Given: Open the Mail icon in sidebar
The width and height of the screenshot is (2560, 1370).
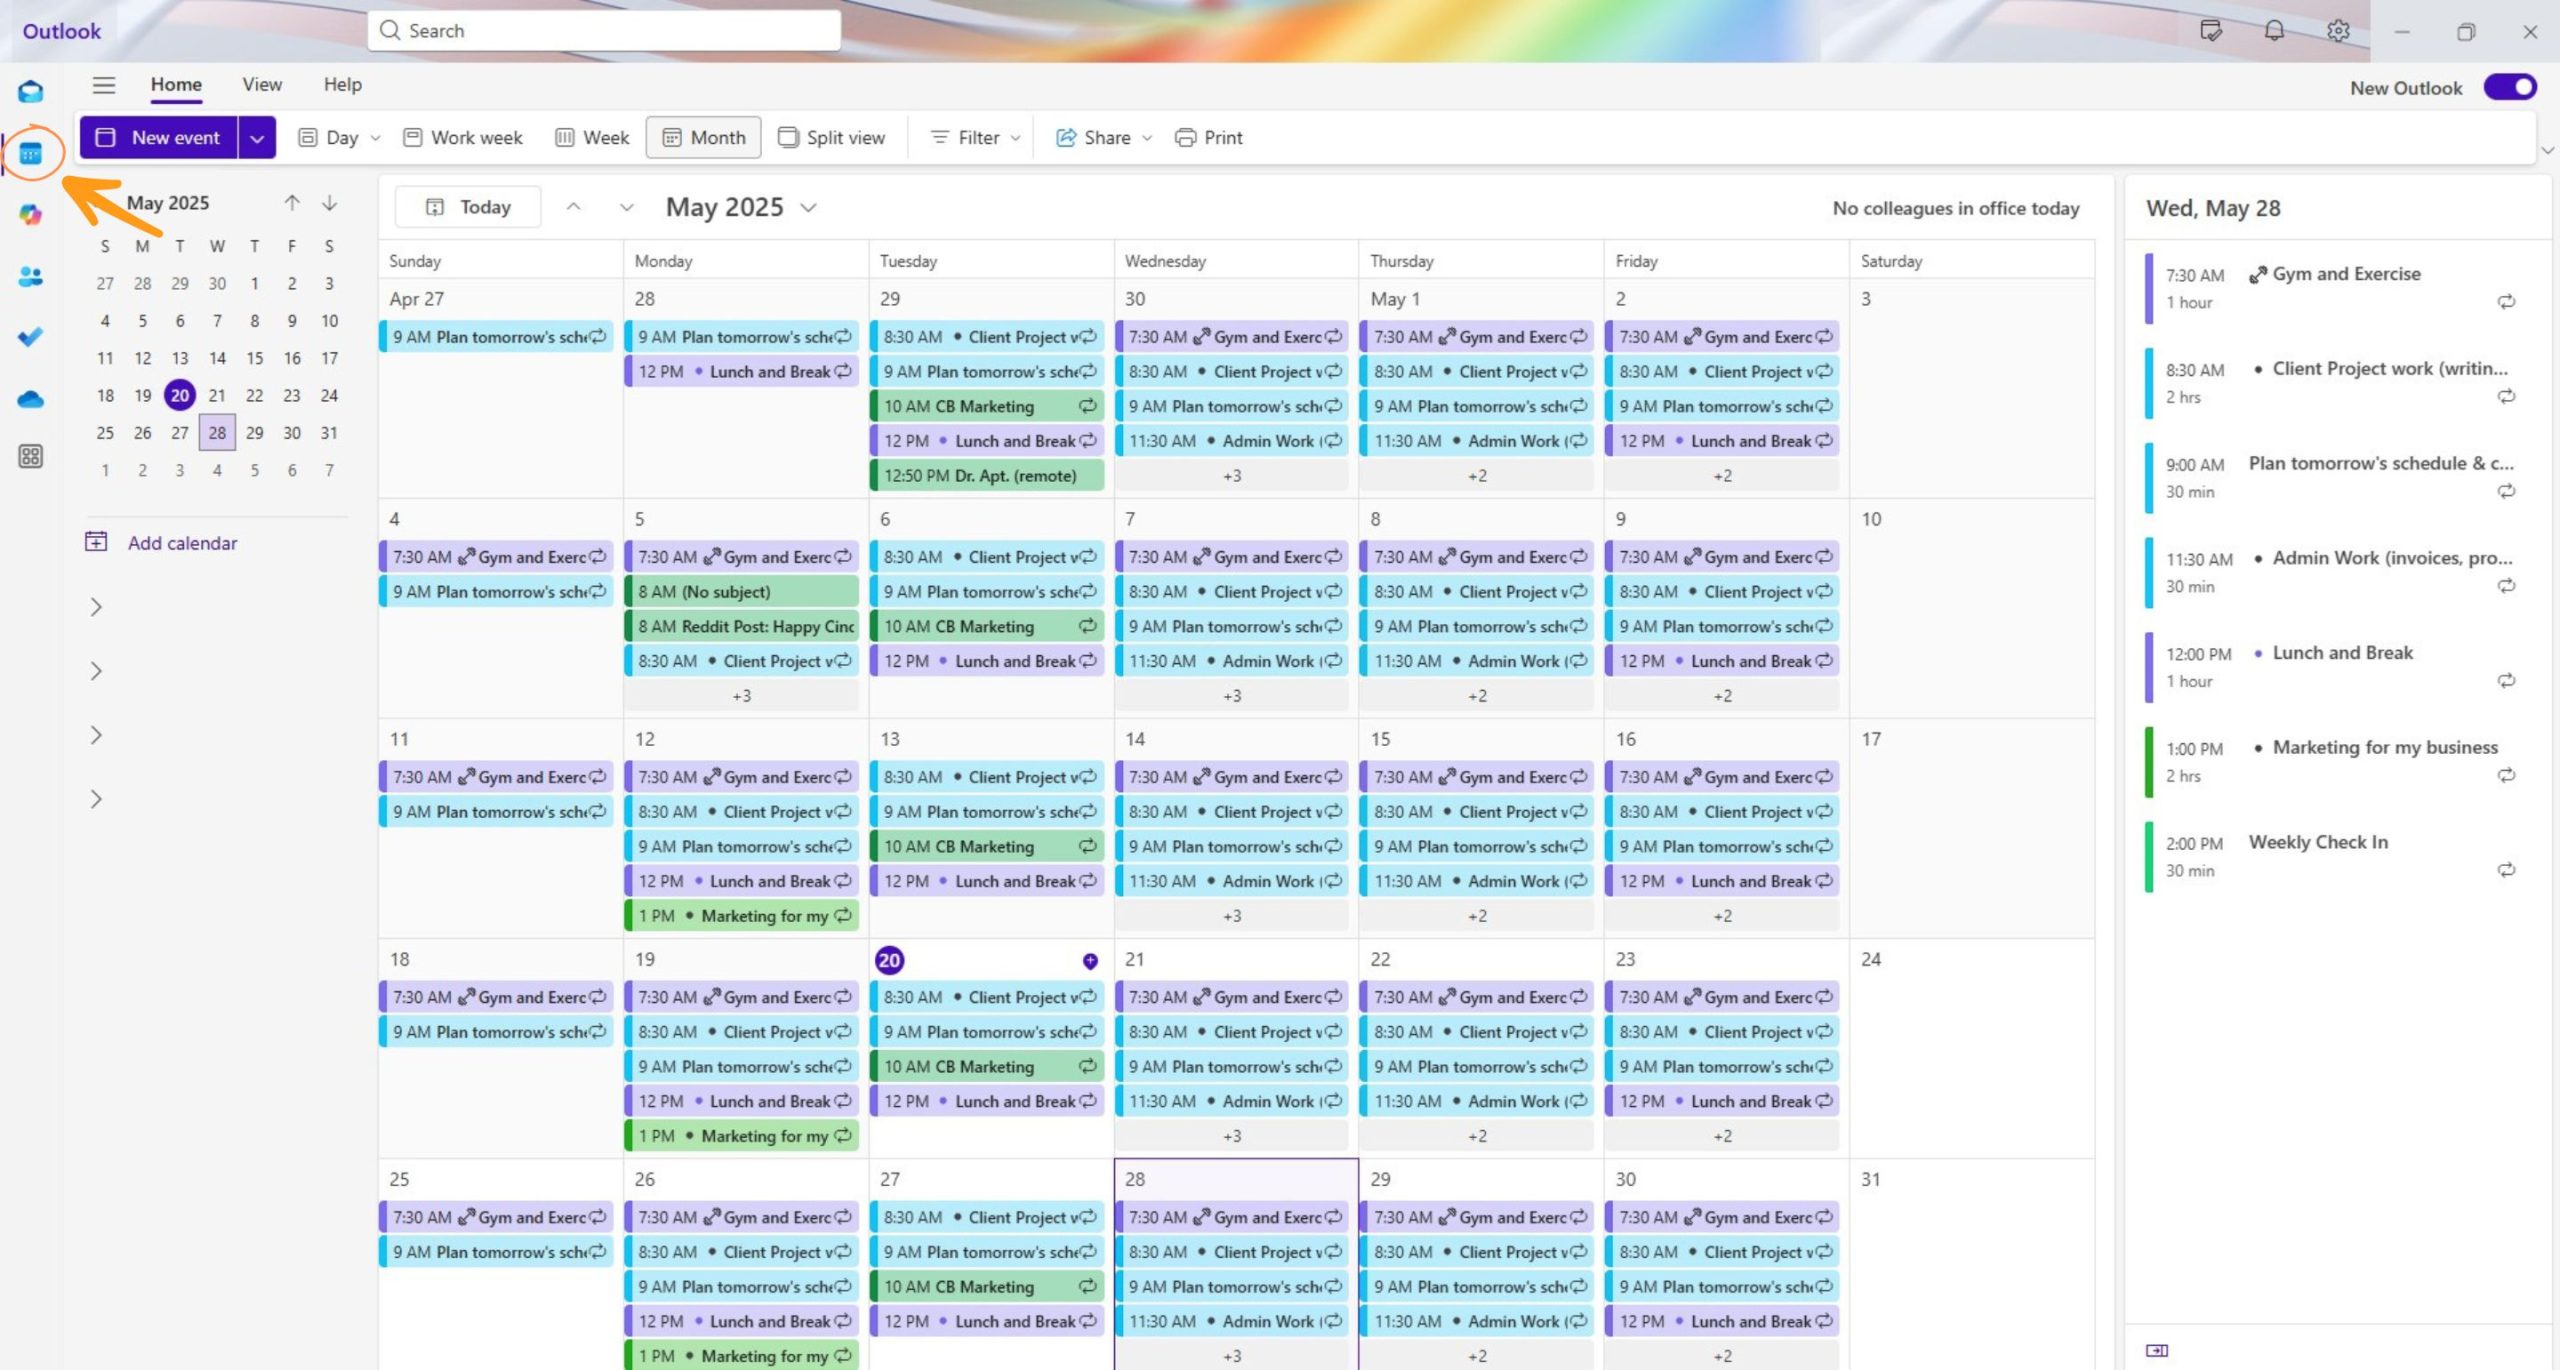Looking at the screenshot, I should click(30, 92).
